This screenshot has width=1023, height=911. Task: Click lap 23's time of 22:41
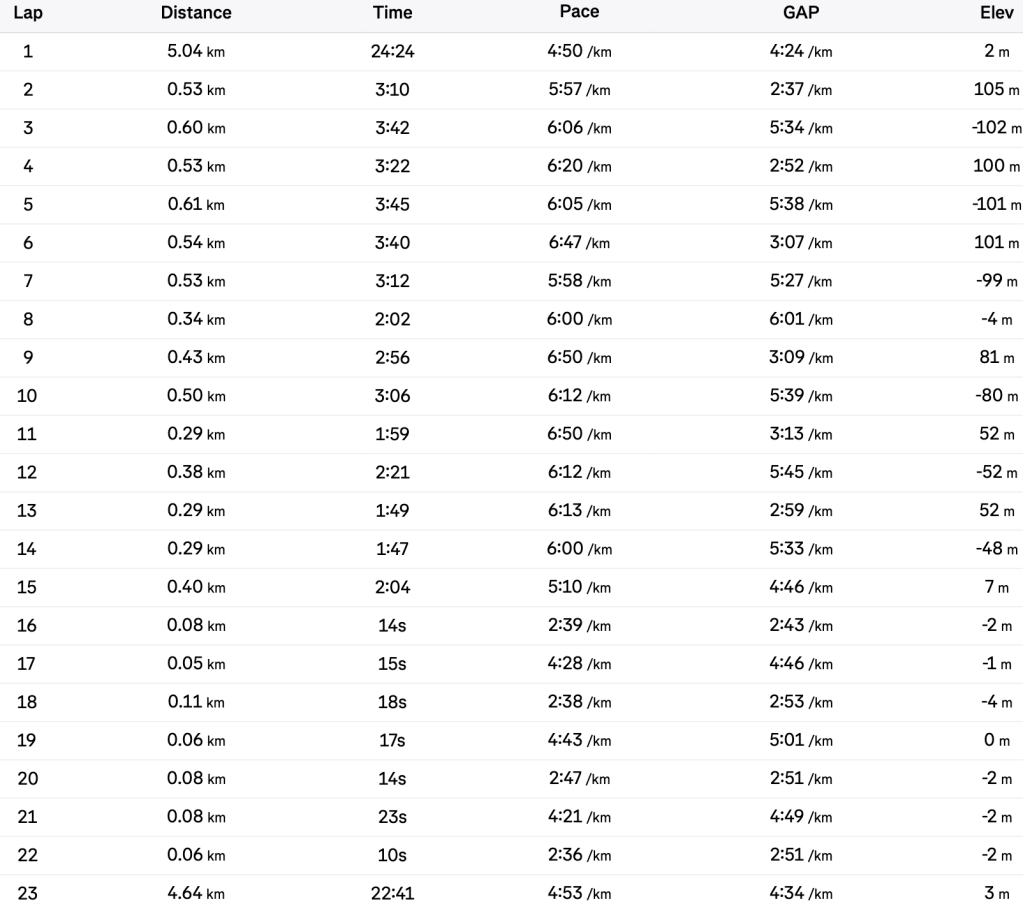point(392,893)
